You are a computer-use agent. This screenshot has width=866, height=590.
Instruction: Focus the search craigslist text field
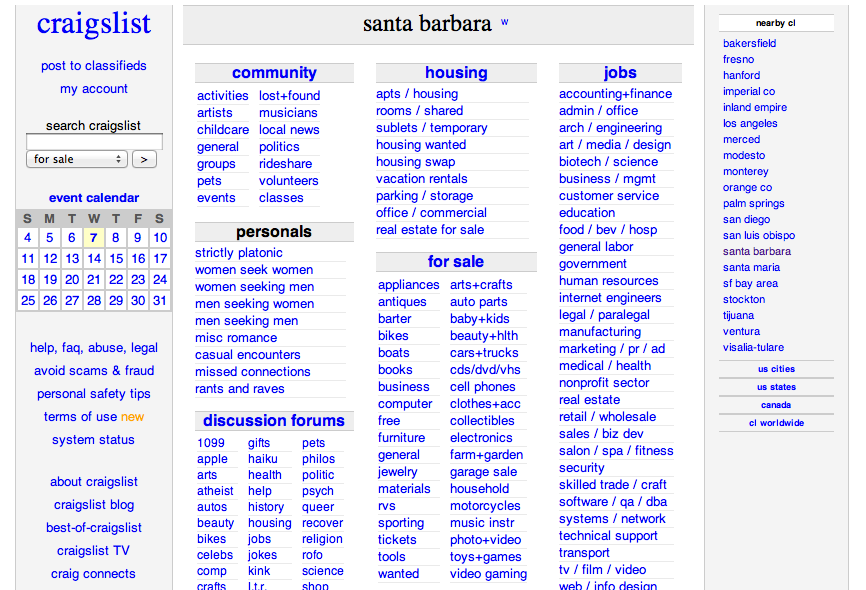(94, 141)
